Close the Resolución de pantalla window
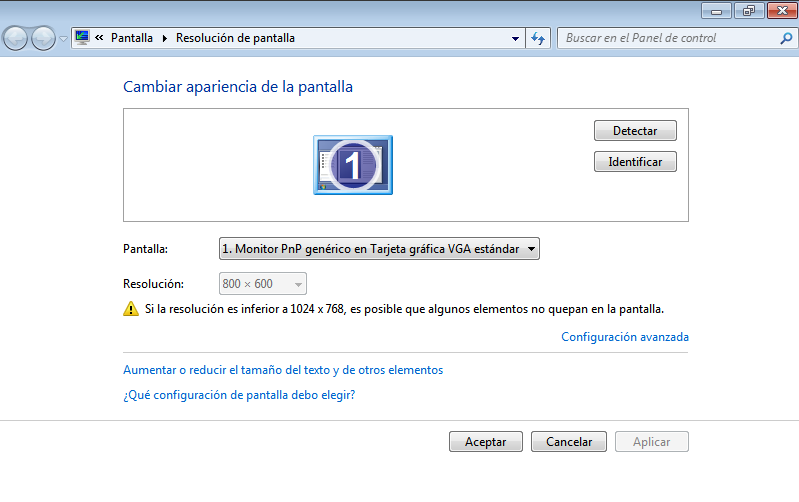The height and width of the screenshot is (502, 799). point(783,11)
